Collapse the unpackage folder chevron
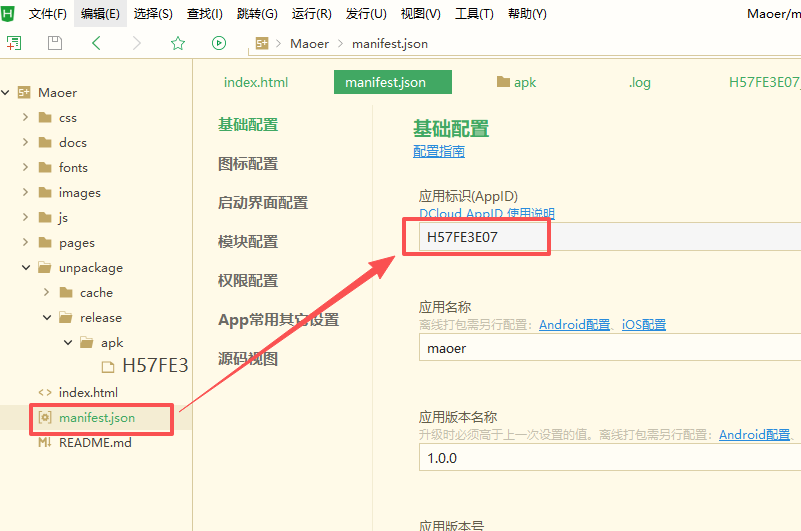This screenshot has height=531, width=801. click(x=26, y=267)
